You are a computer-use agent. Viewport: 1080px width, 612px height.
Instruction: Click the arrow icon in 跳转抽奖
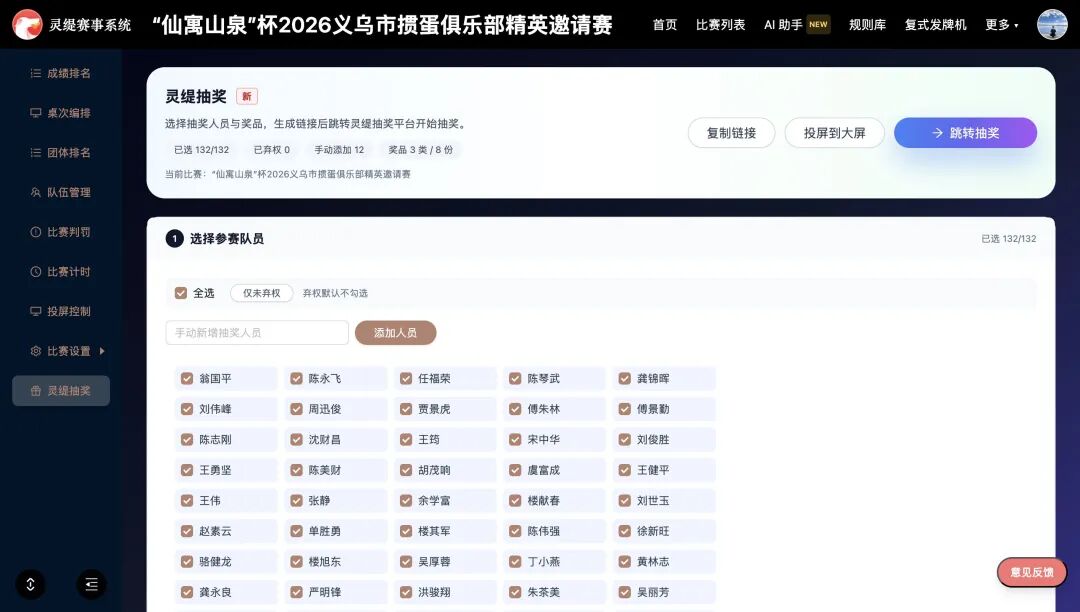click(937, 133)
